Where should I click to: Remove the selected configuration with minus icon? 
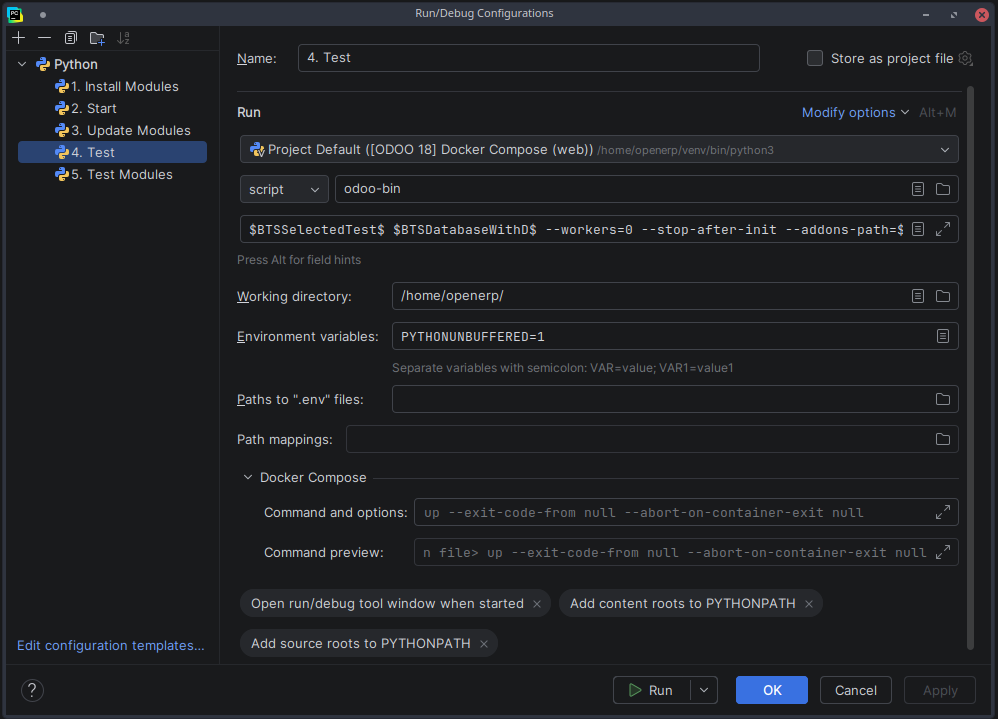click(45, 38)
